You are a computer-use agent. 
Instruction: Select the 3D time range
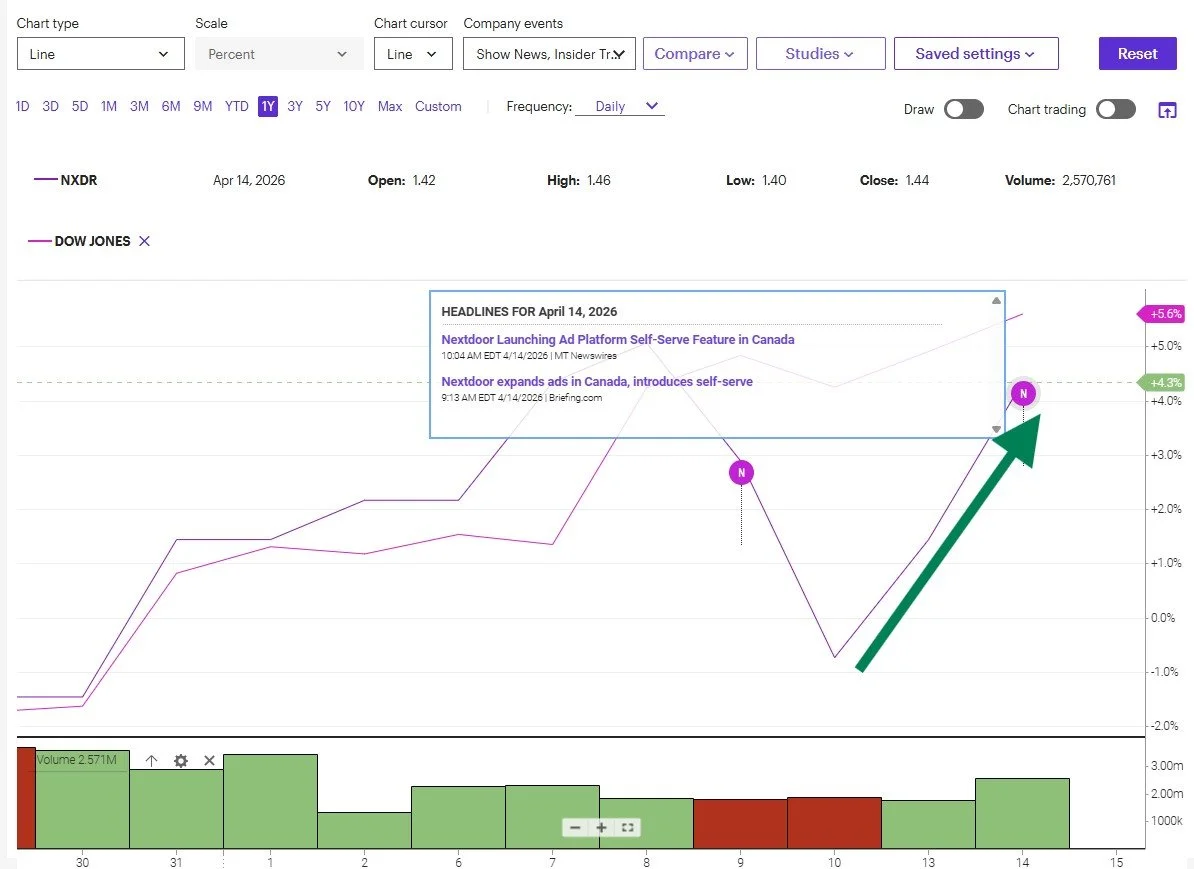click(x=50, y=107)
